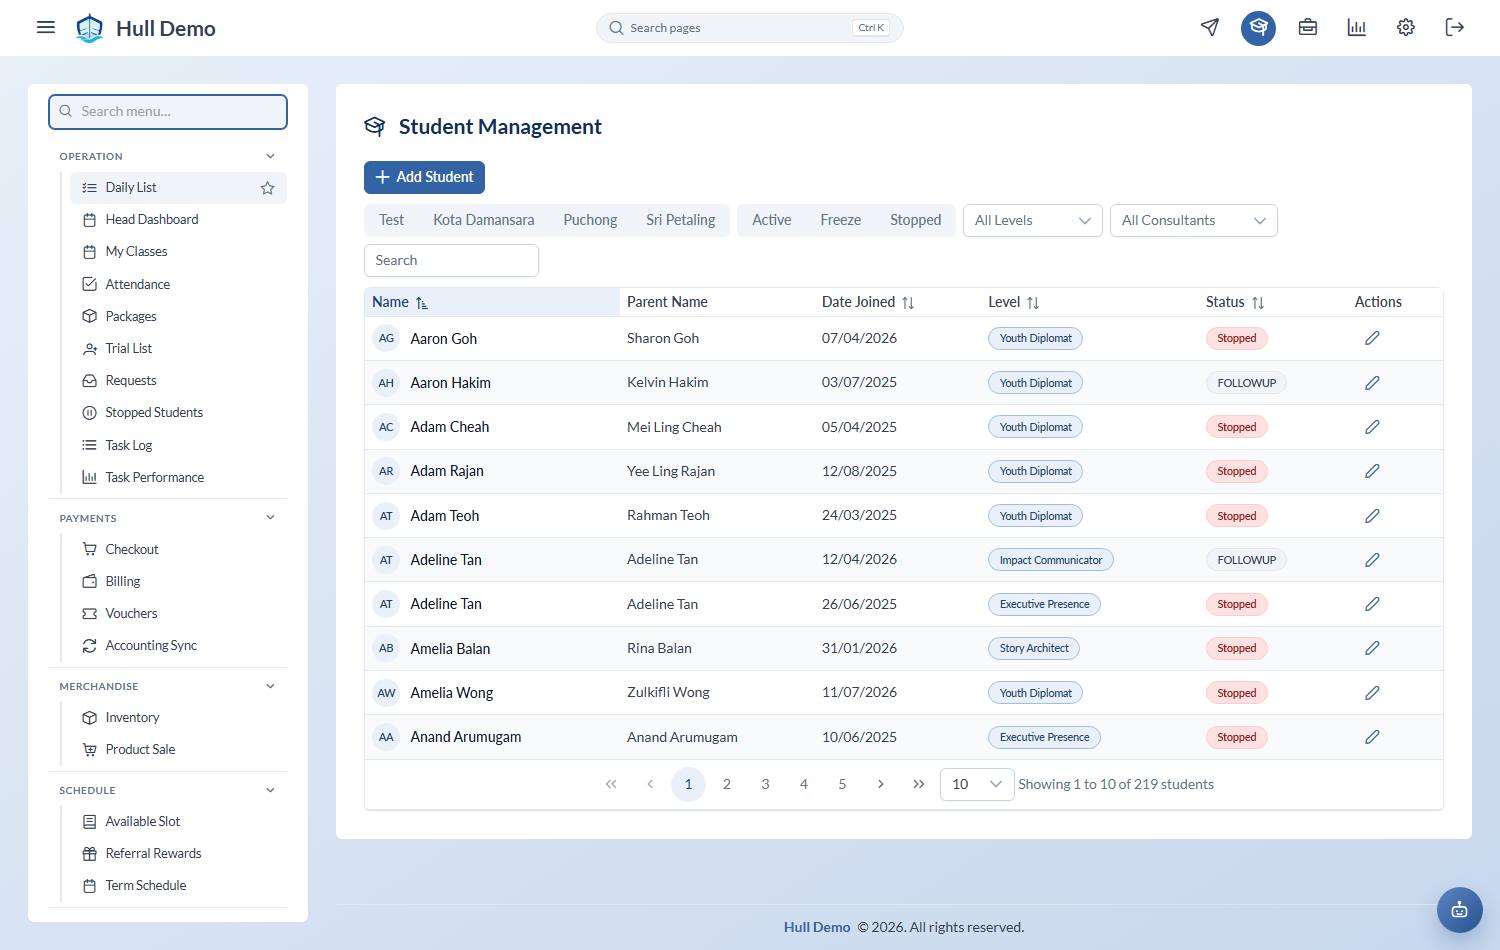Open Inventory in sidebar menu
This screenshot has width=1500, height=950.
pyautogui.click(x=178, y=717)
